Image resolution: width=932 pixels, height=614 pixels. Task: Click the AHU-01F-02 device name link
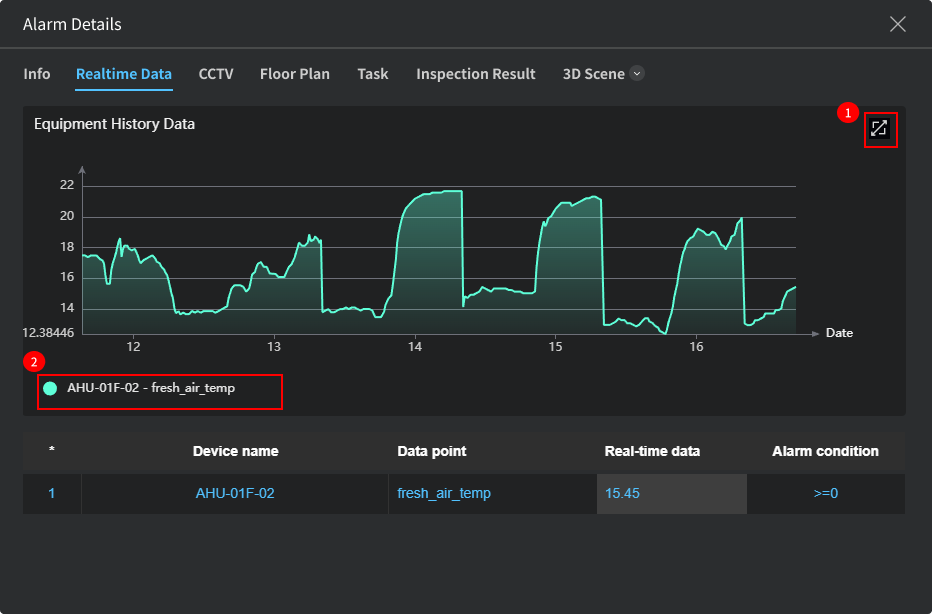(x=235, y=494)
